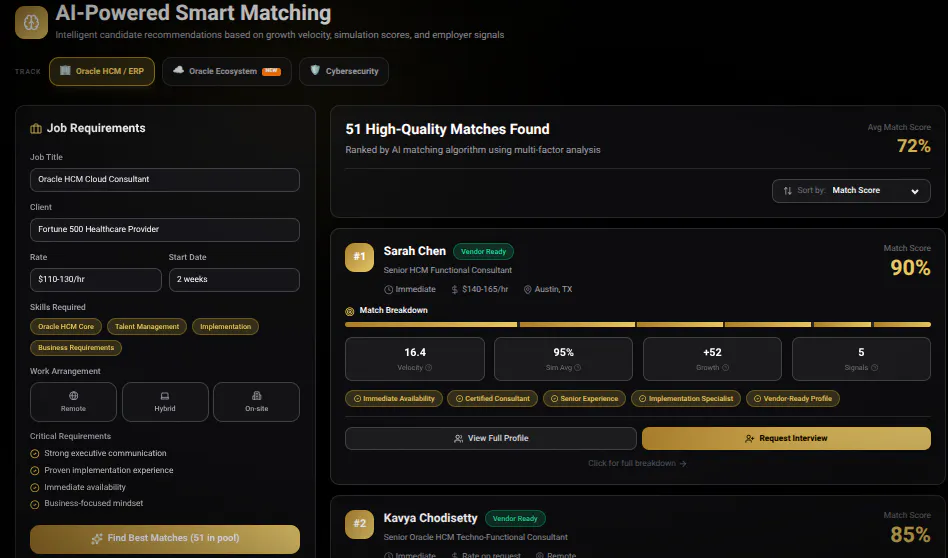This screenshot has width=948, height=558.
Task: Click Kavya Chodisetty's Vendor Ready badge
Action: 515,519
